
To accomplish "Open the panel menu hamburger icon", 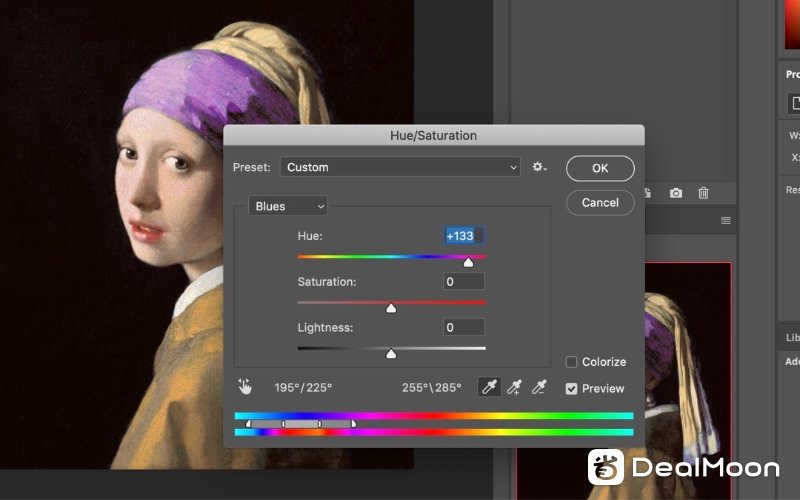I will click(x=726, y=220).
